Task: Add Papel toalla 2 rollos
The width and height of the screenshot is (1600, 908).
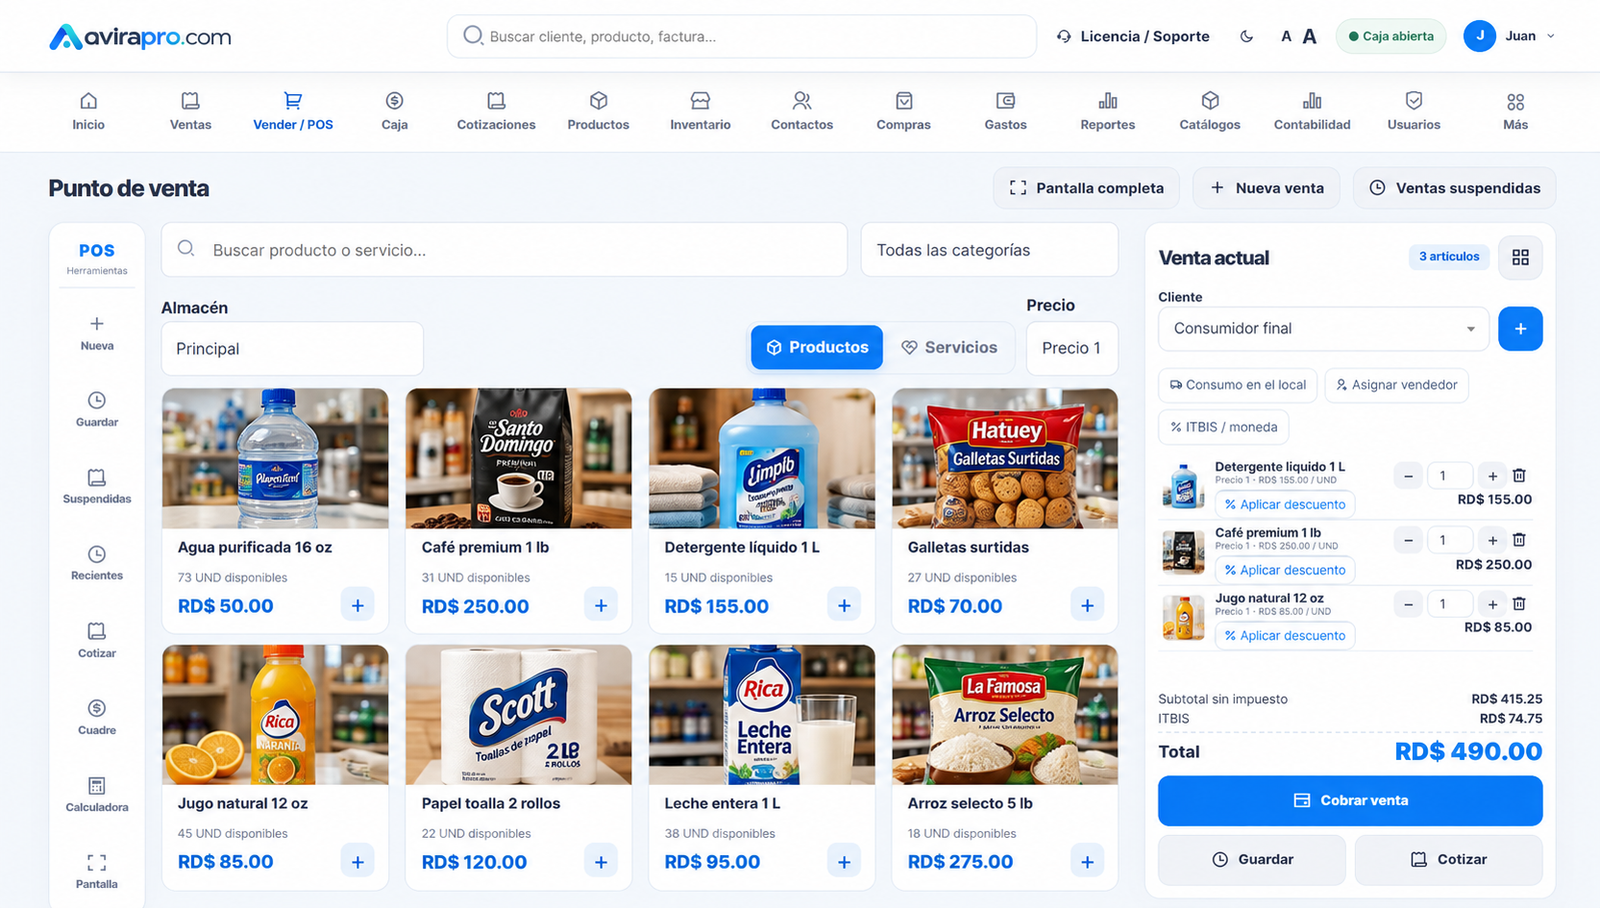Action: [x=601, y=861]
